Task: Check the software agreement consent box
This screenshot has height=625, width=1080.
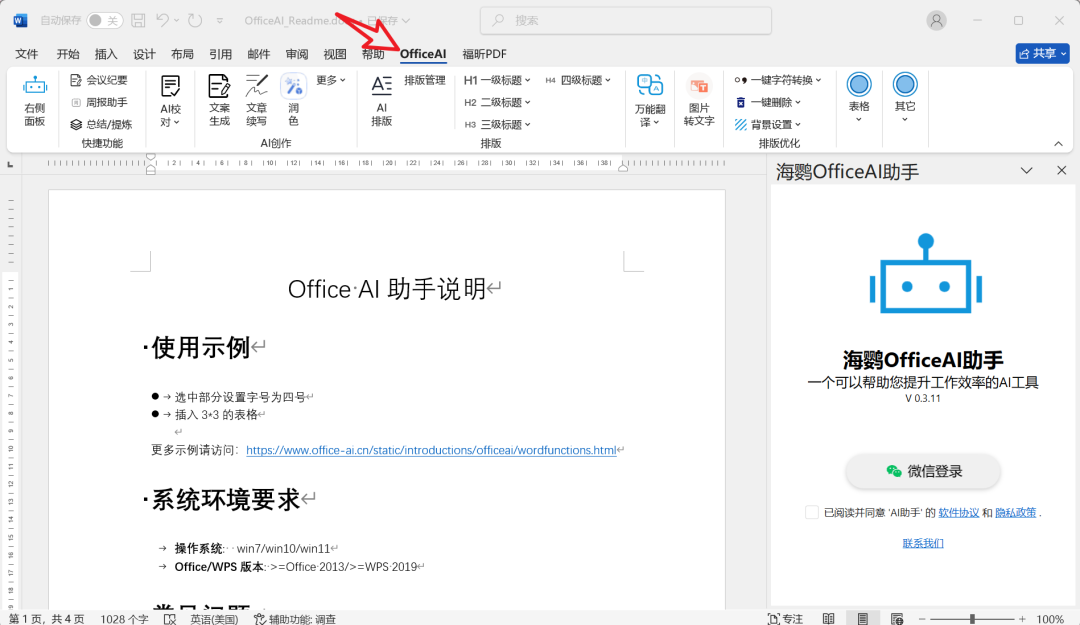Action: pyautogui.click(x=811, y=512)
